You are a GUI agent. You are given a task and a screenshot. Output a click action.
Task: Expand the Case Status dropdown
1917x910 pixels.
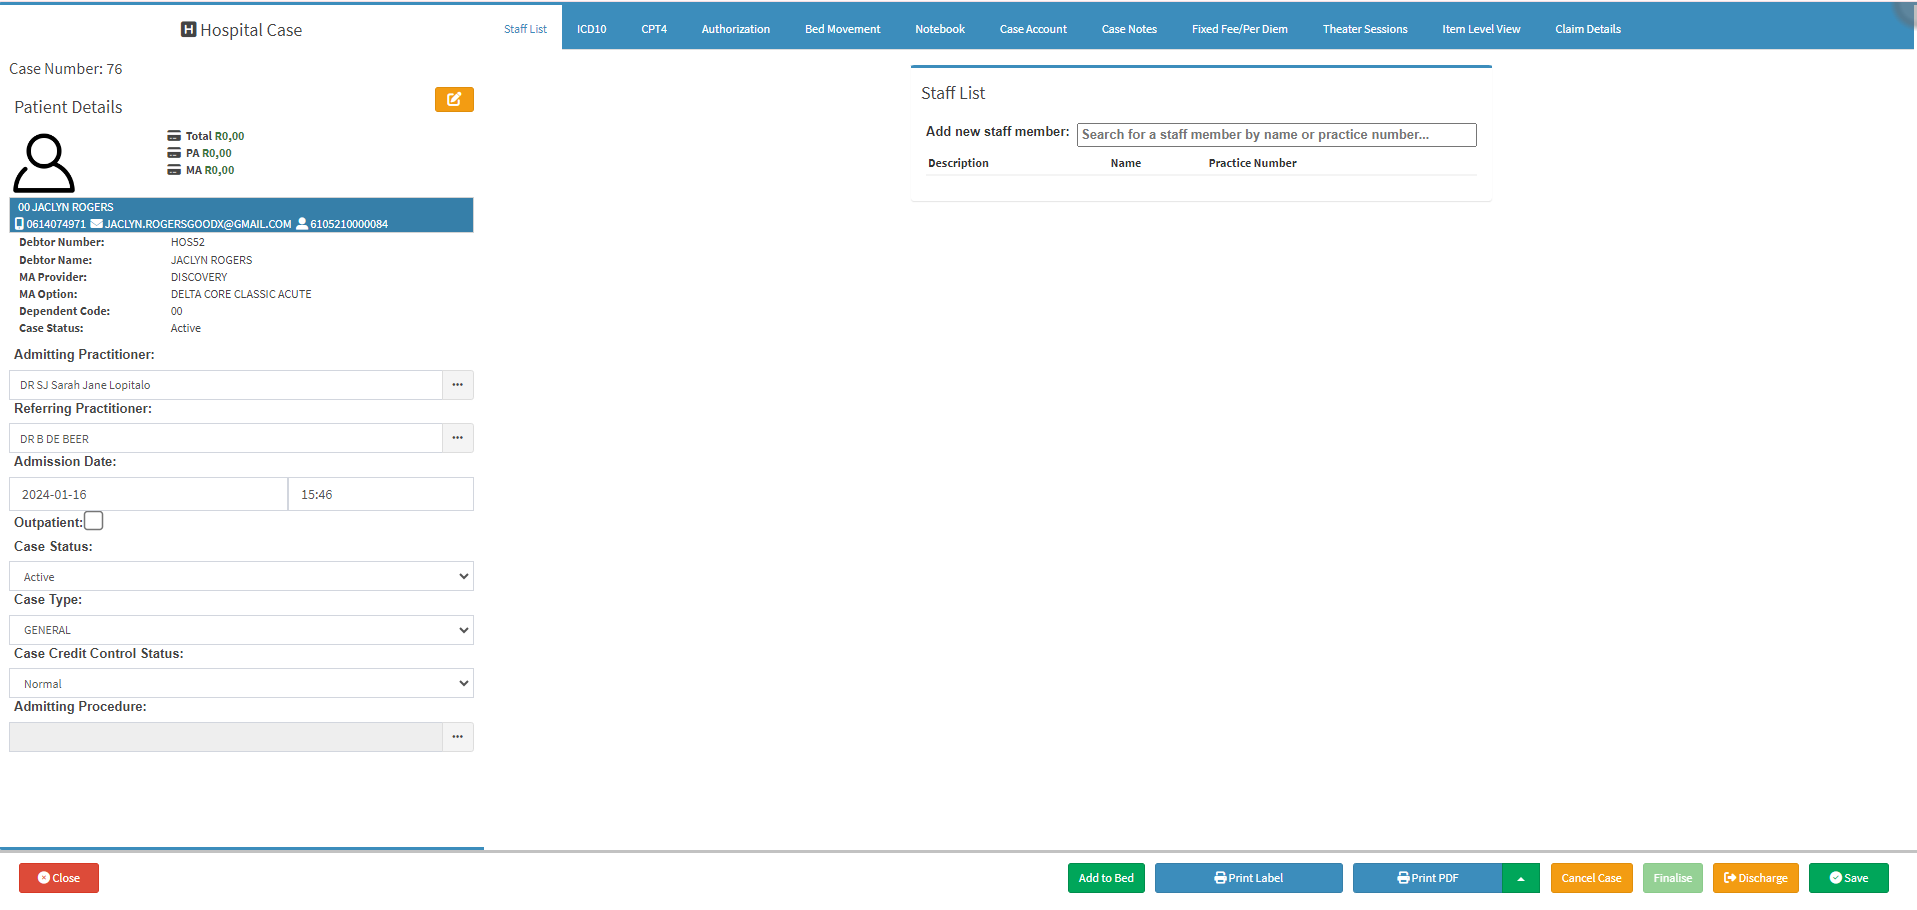[241, 577]
